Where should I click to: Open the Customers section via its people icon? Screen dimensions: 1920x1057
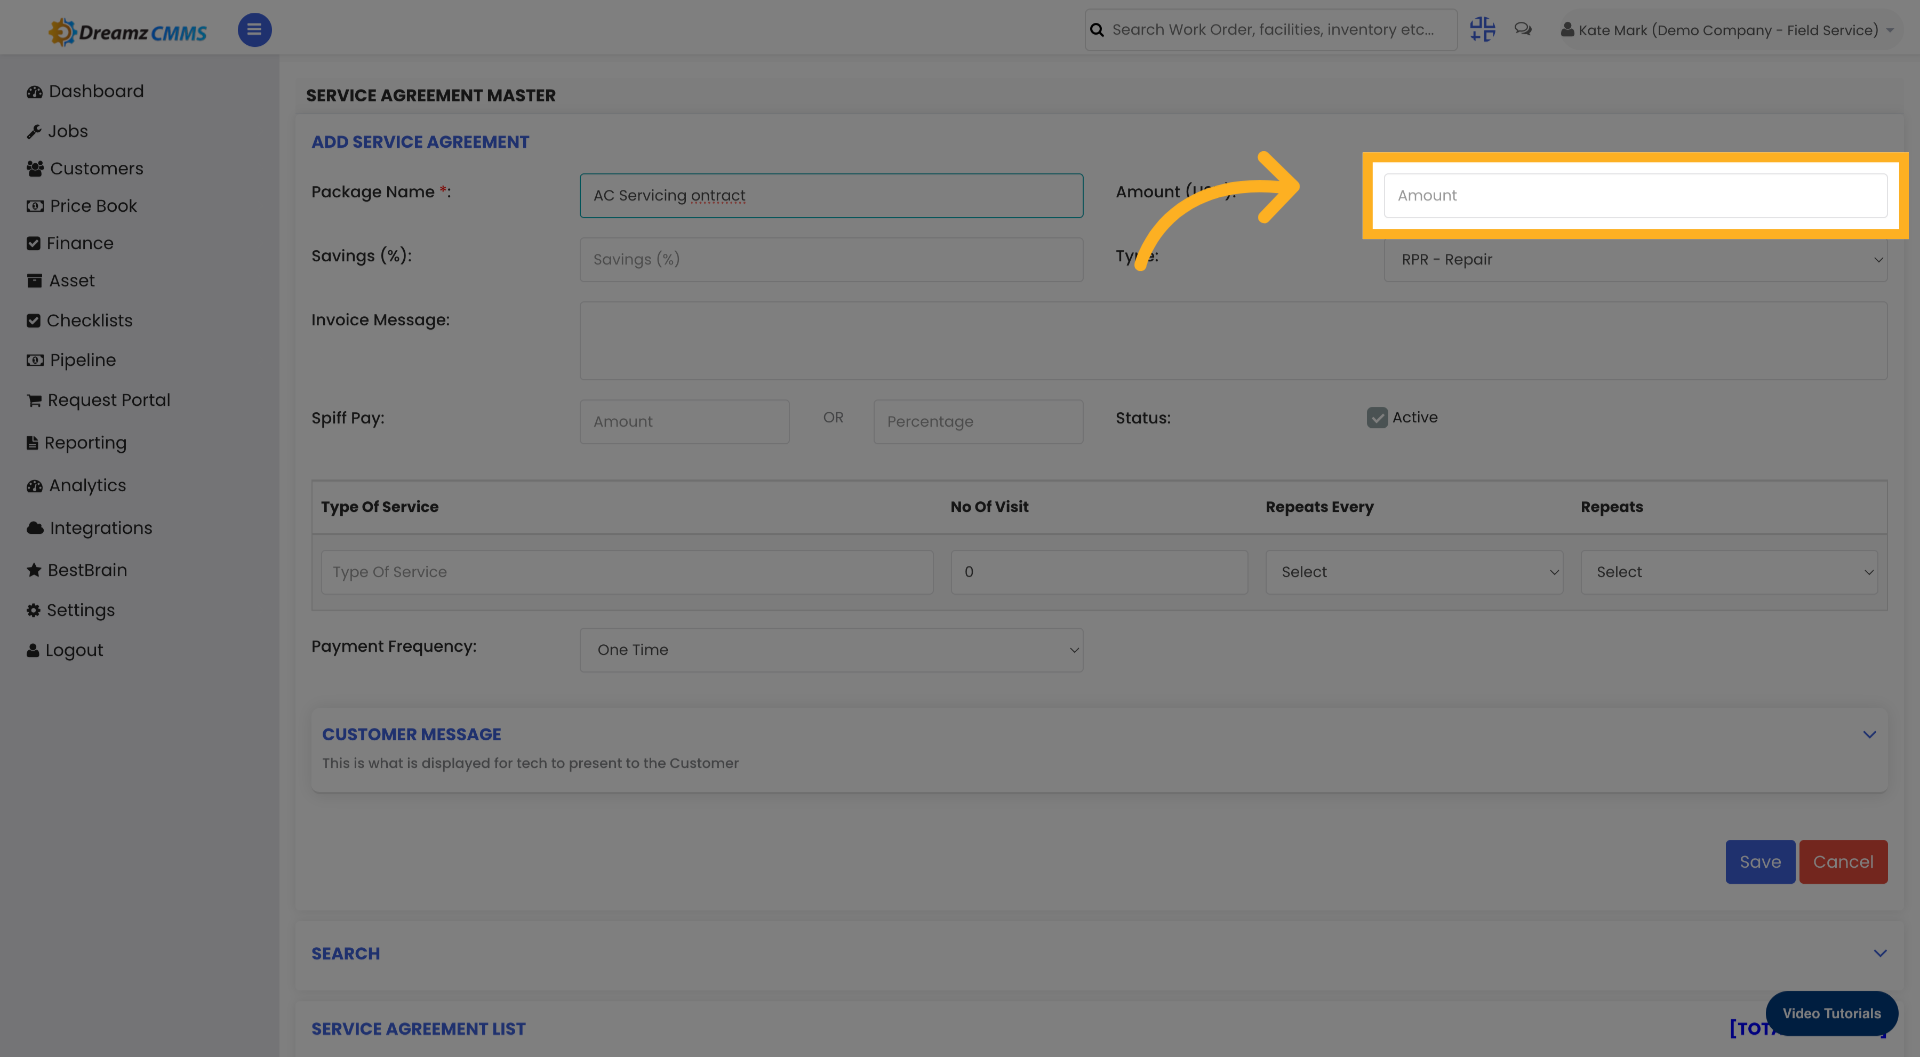click(33, 168)
